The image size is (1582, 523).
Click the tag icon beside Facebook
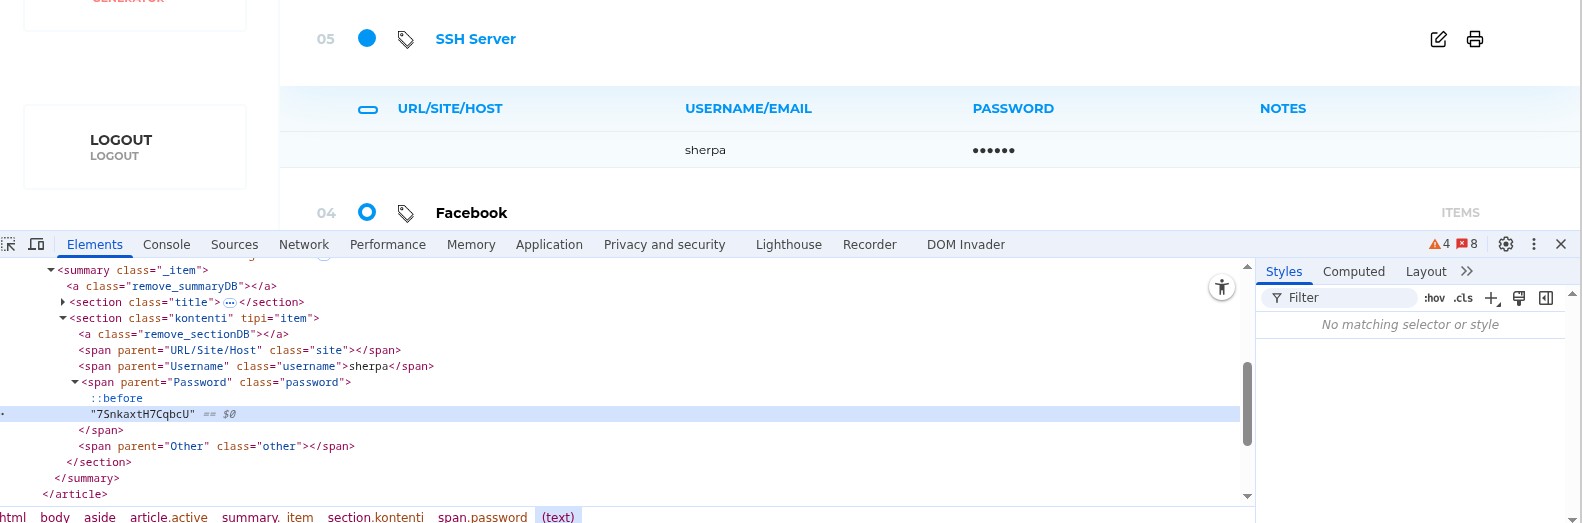pyautogui.click(x=405, y=213)
